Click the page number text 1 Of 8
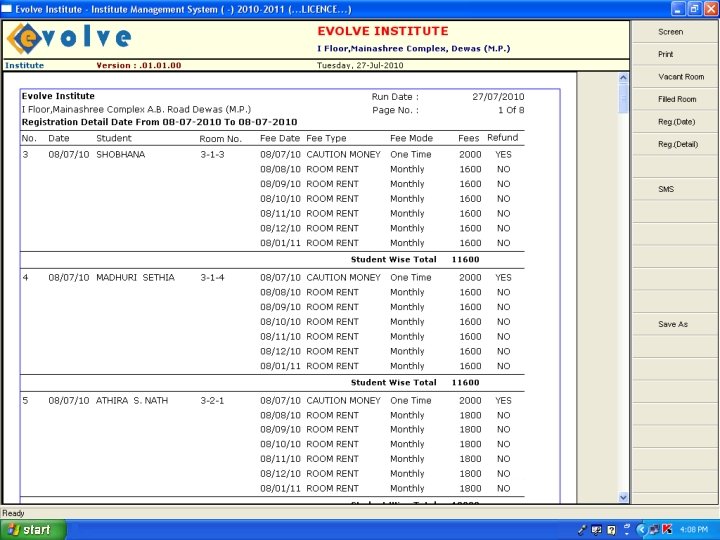This screenshot has height=540, width=720. pyautogui.click(x=511, y=110)
